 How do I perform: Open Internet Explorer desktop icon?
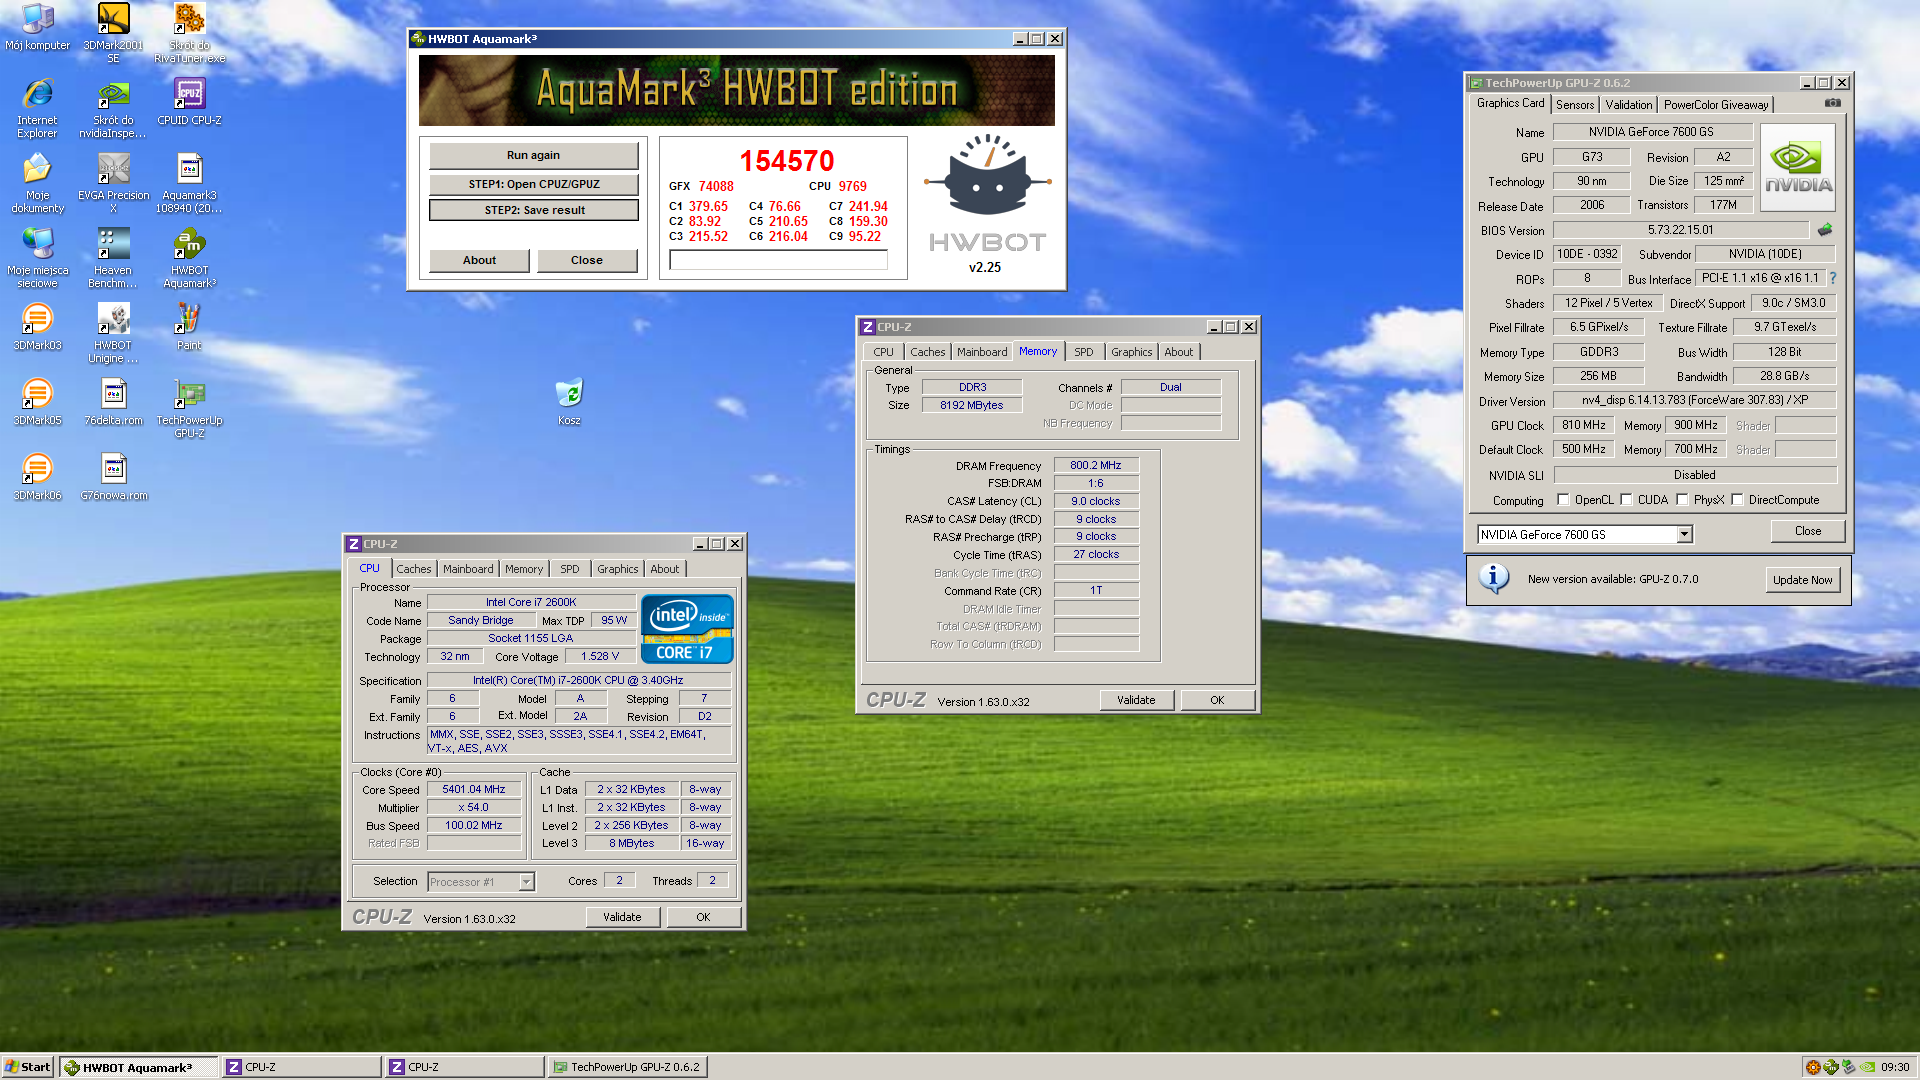click(x=37, y=108)
